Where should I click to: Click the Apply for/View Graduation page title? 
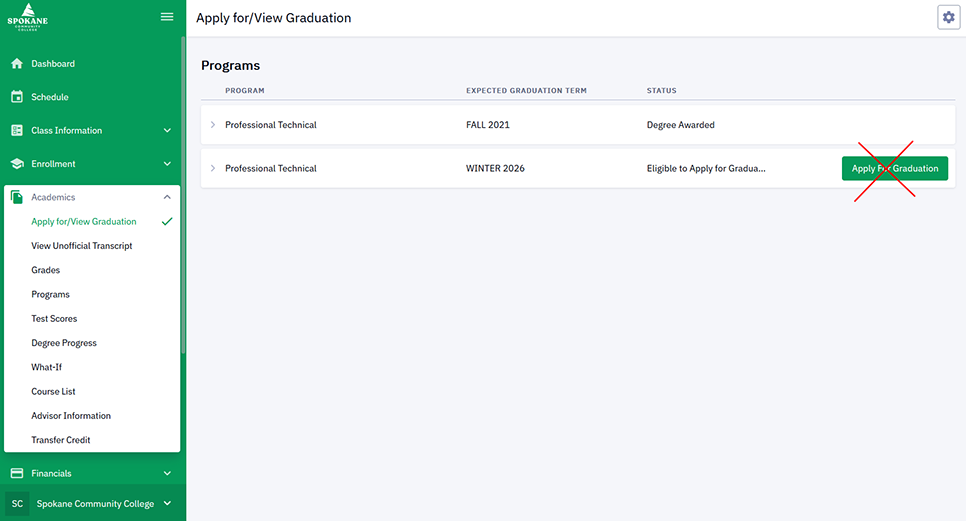274,18
